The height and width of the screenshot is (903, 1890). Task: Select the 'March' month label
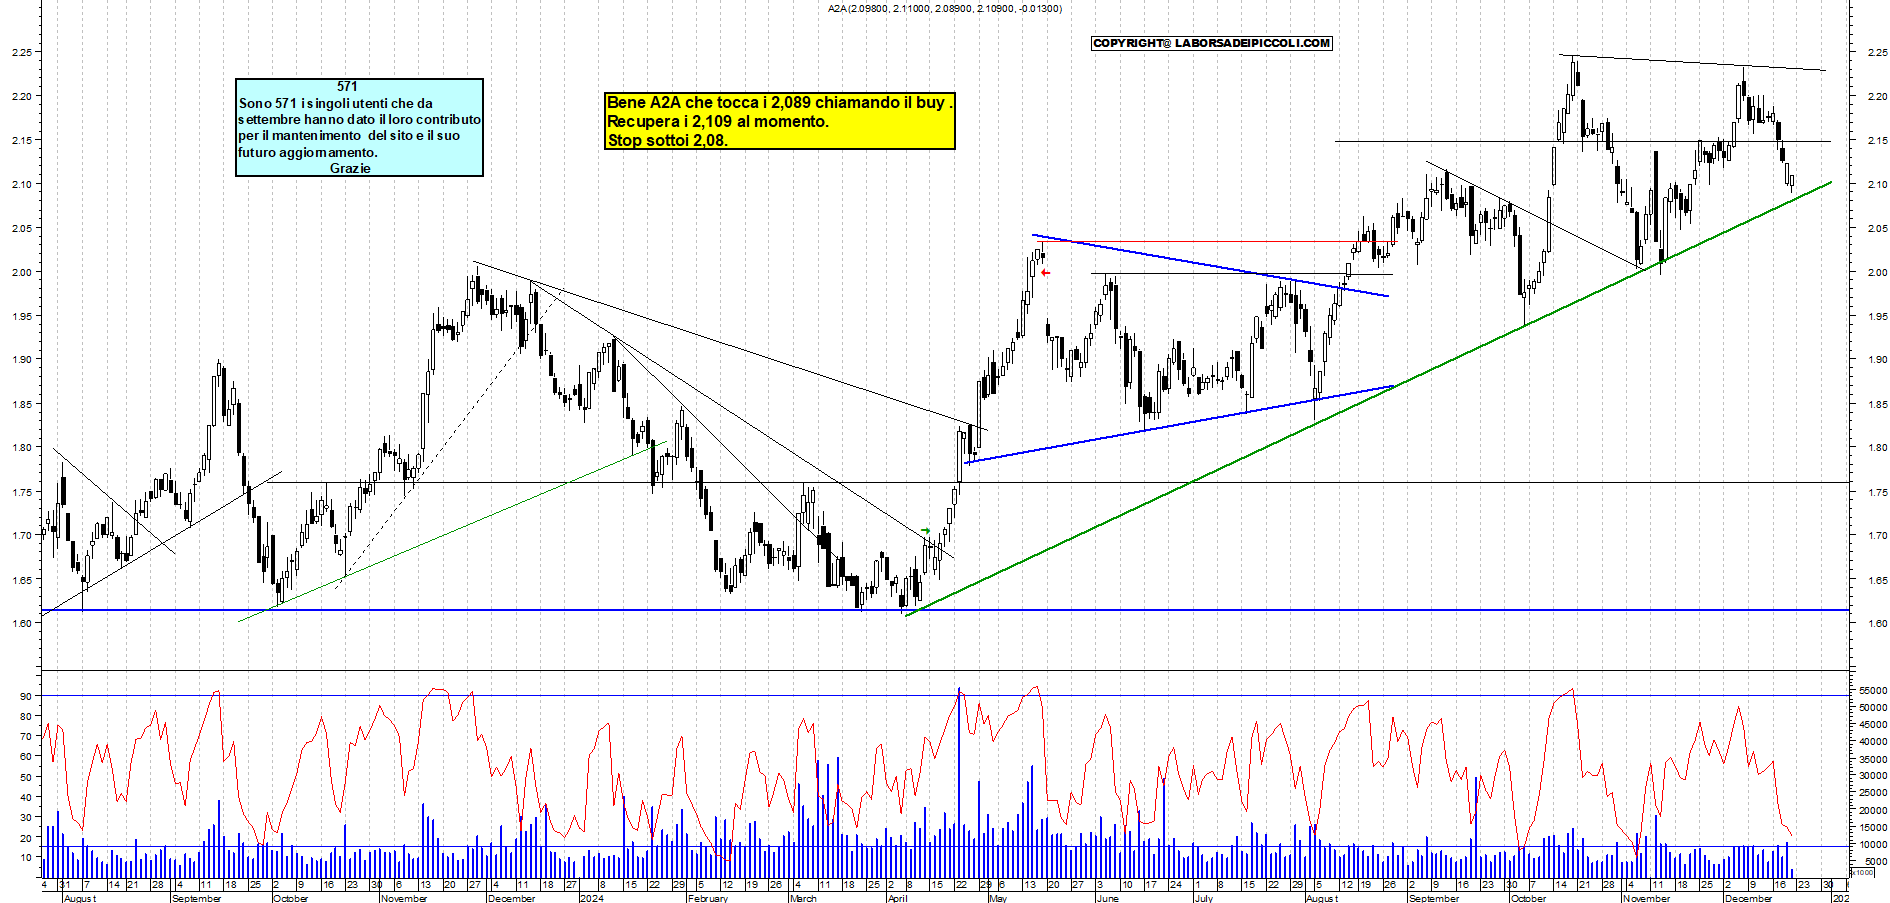[803, 898]
